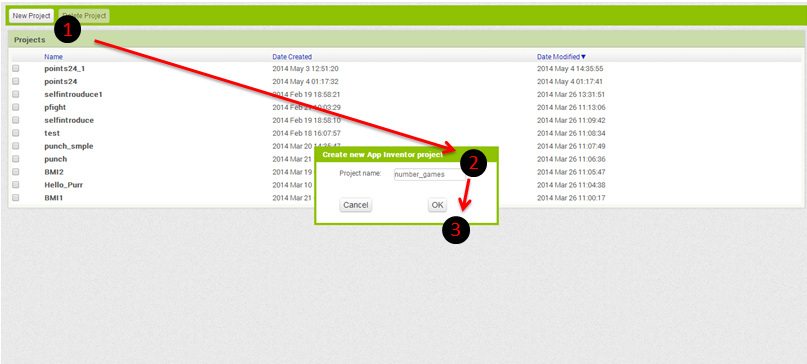Open the points24 project
This screenshot has width=807, height=364.
pyautogui.click(x=61, y=81)
